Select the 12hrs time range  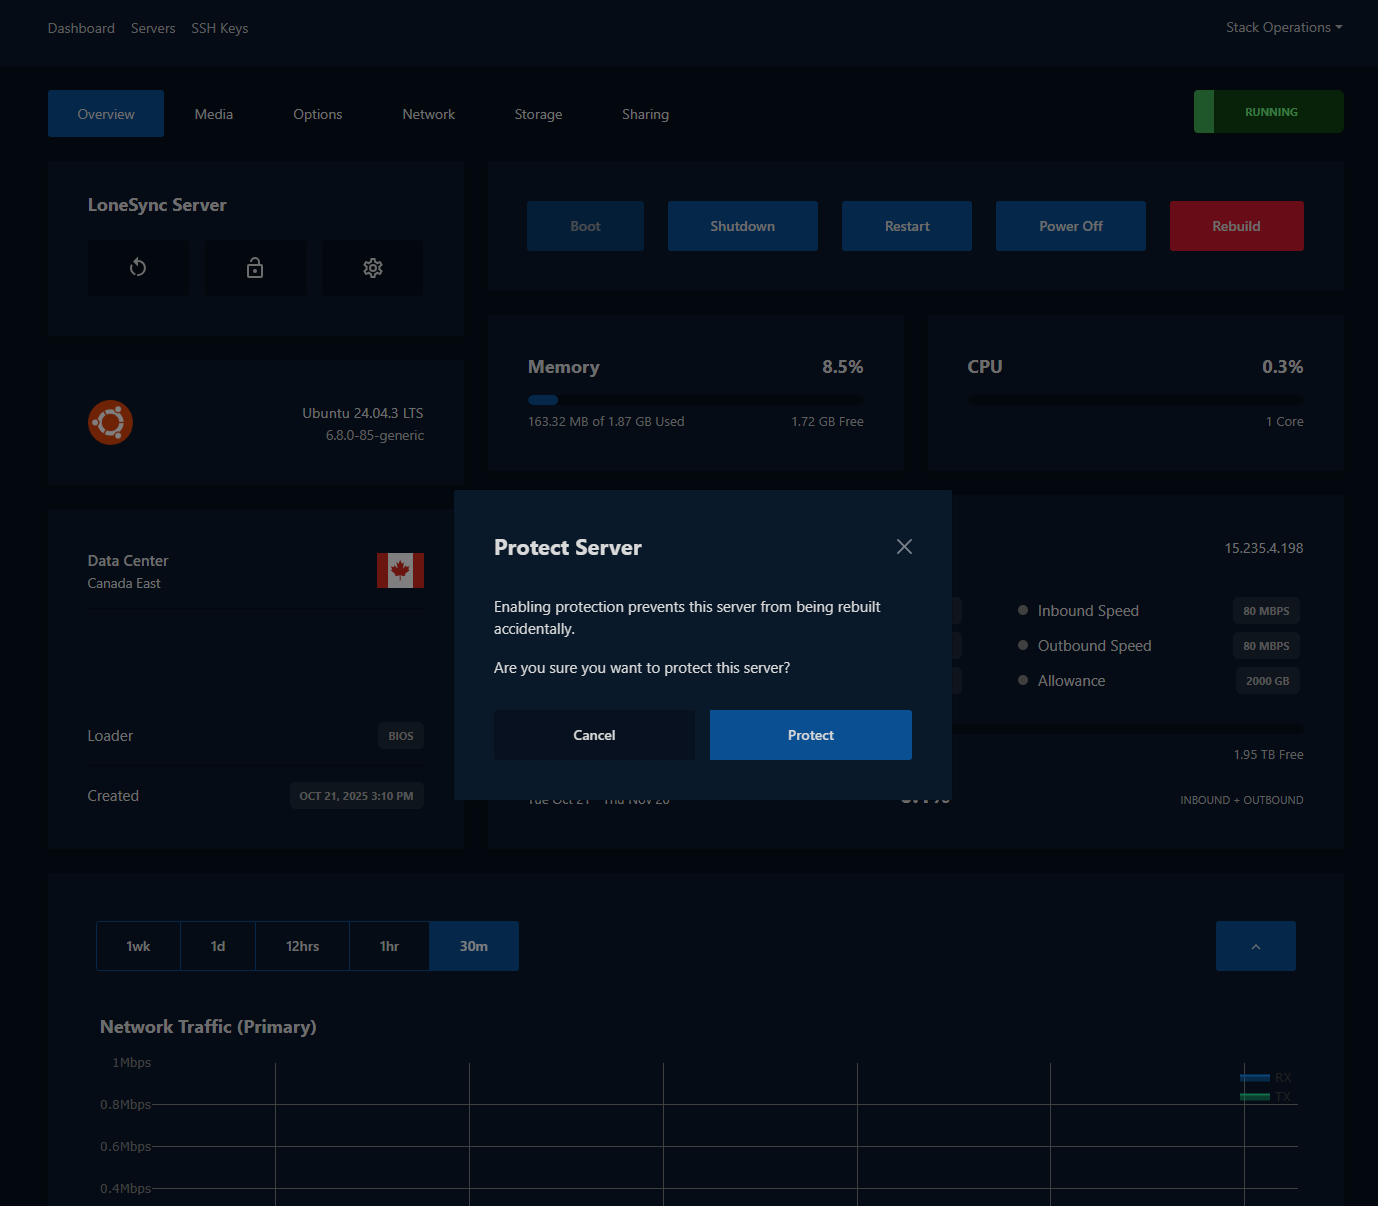point(302,946)
